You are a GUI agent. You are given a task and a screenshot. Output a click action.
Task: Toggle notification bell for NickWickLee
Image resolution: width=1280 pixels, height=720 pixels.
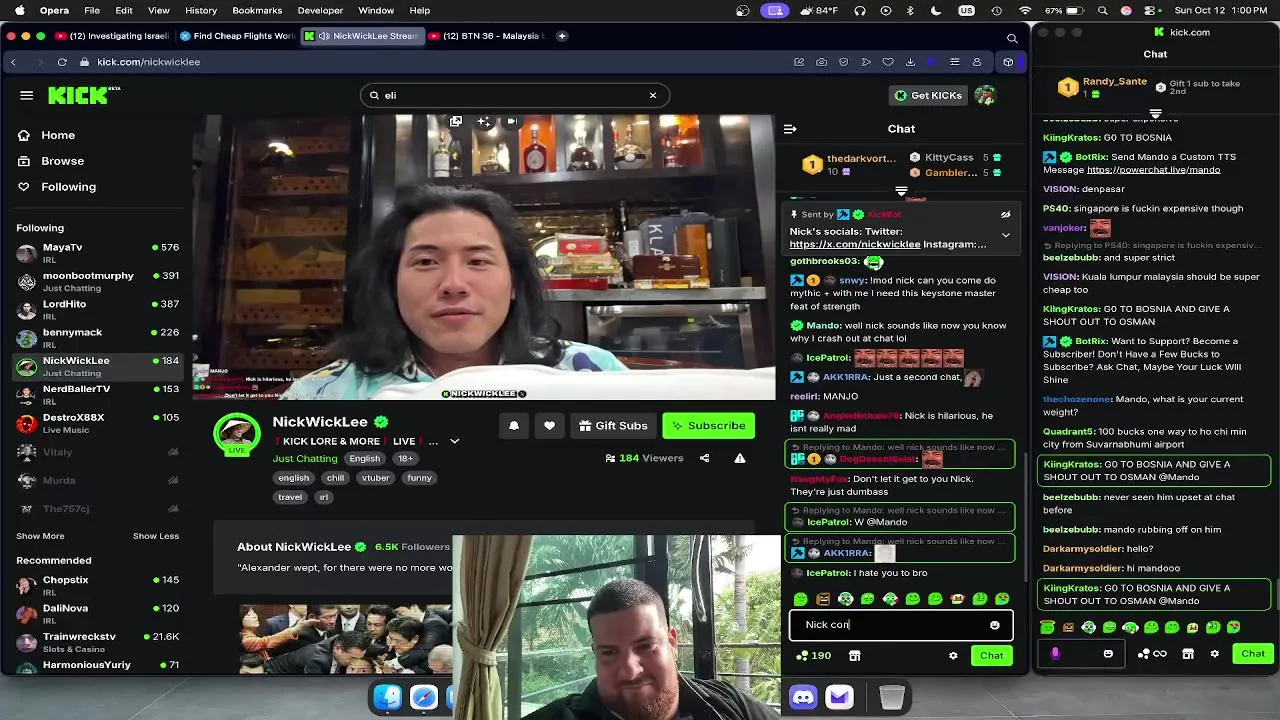(x=514, y=425)
